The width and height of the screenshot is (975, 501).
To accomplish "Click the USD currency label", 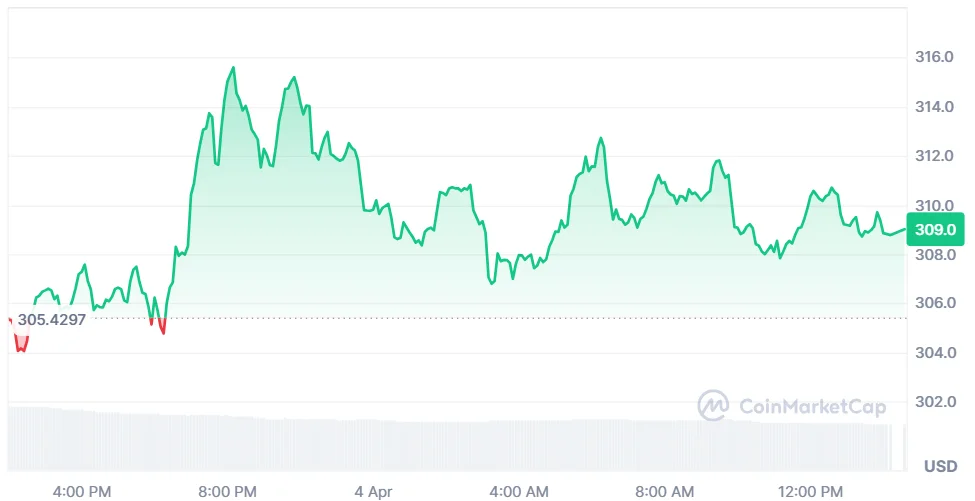I will pos(940,467).
